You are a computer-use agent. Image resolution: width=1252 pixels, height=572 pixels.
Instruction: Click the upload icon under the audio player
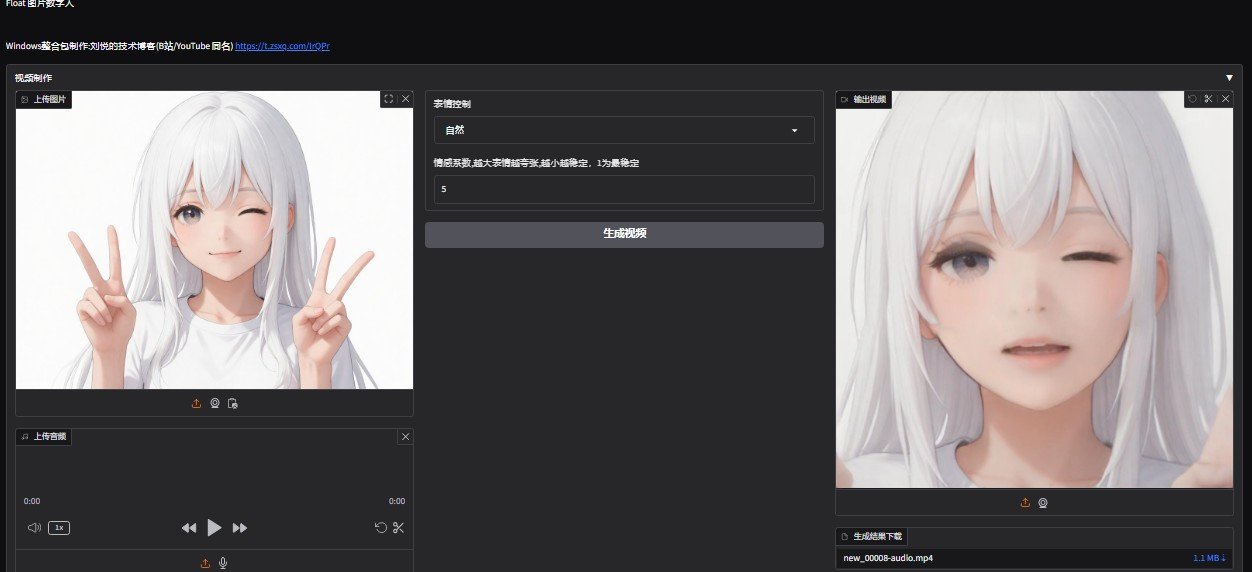pyautogui.click(x=205, y=563)
